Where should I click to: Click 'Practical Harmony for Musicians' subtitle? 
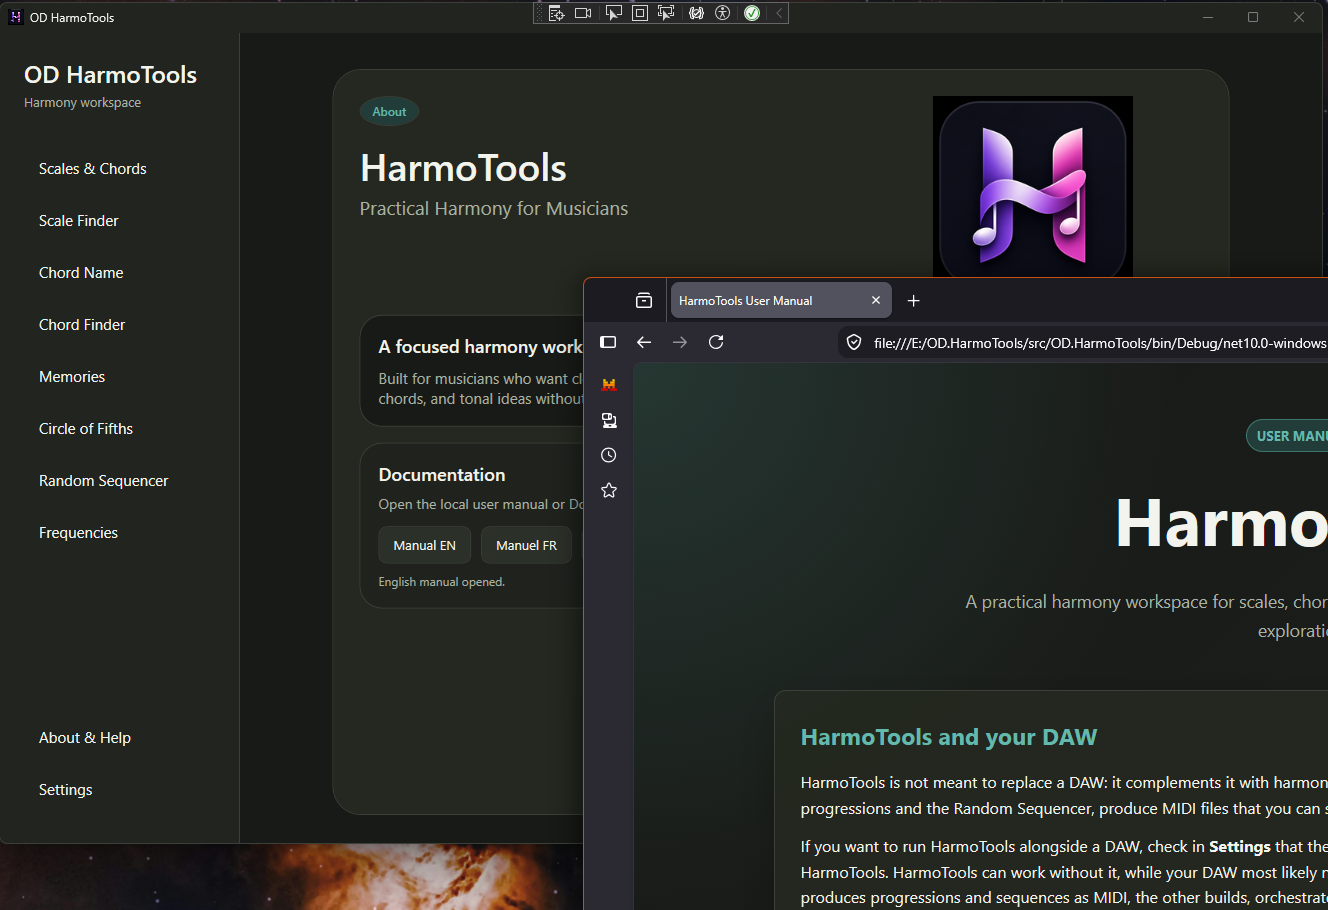[494, 208]
